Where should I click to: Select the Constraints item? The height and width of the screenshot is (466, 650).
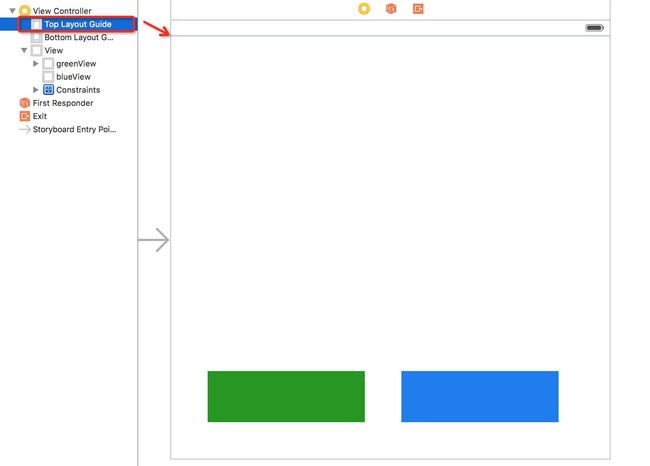tap(78, 90)
